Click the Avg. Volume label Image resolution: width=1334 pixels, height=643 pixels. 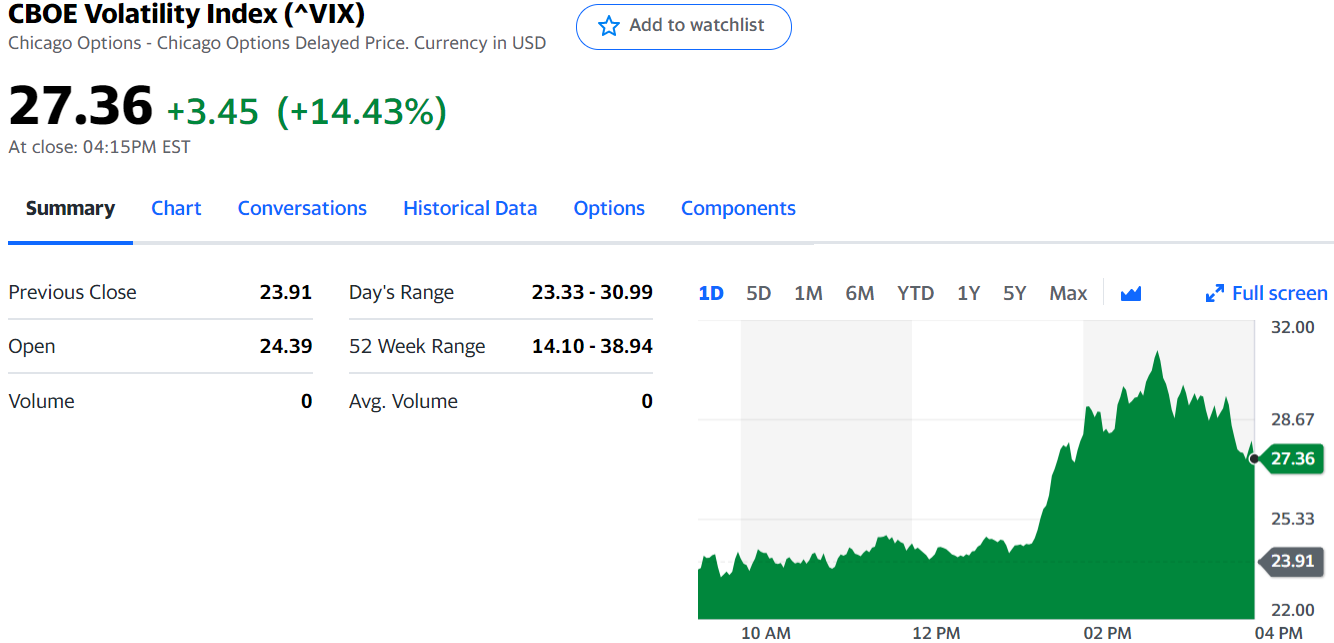pyautogui.click(x=403, y=401)
